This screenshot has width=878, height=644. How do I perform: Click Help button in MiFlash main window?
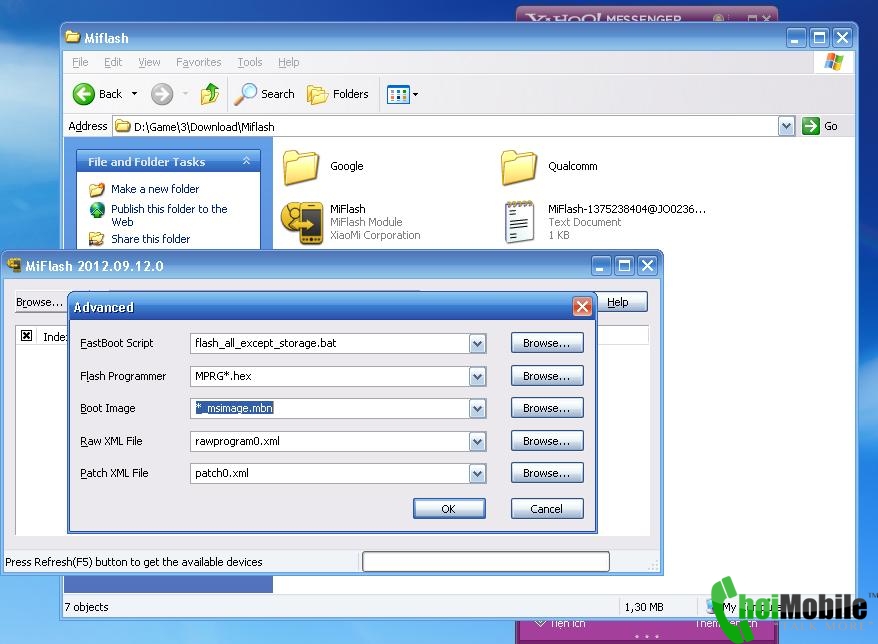coord(622,302)
